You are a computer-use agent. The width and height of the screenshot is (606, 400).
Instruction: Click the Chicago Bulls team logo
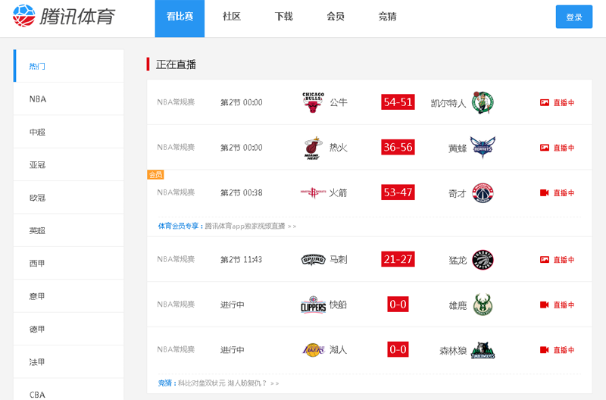pyautogui.click(x=313, y=102)
